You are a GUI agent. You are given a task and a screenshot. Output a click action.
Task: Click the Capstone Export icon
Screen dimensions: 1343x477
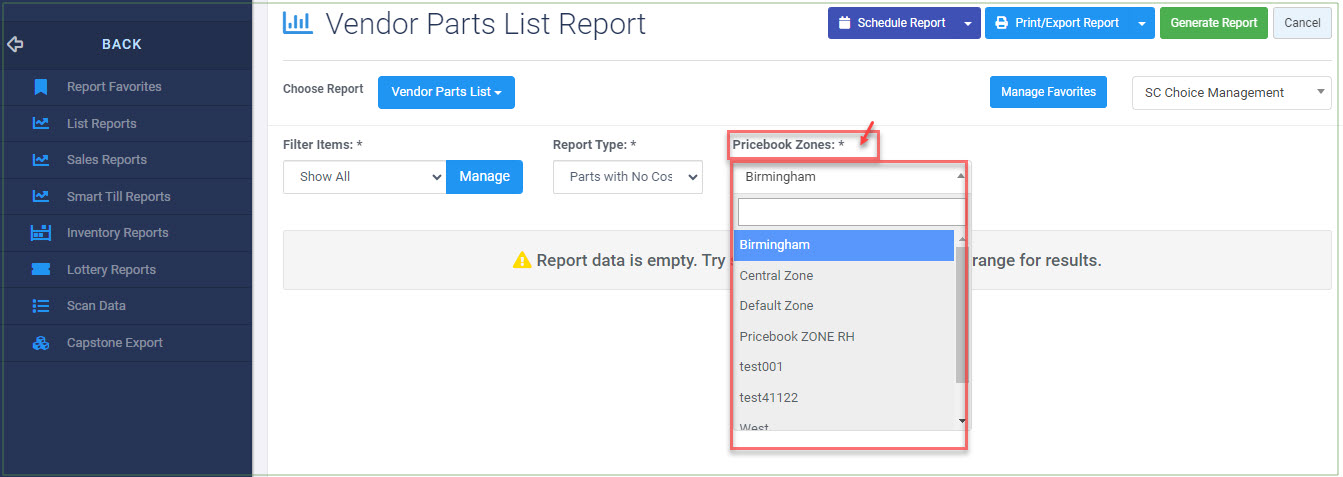41,343
